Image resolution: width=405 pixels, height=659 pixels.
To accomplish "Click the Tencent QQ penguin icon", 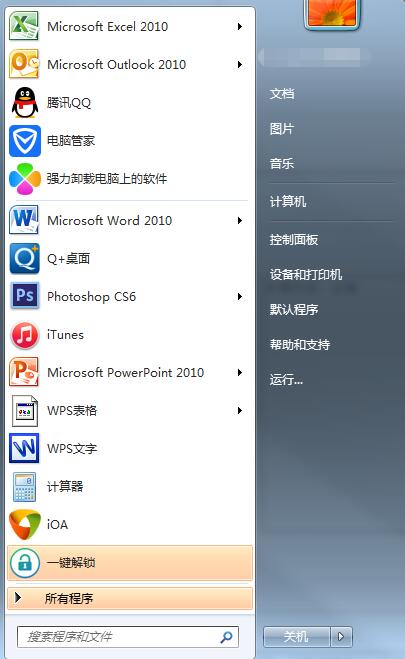I will click(x=24, y=102).
